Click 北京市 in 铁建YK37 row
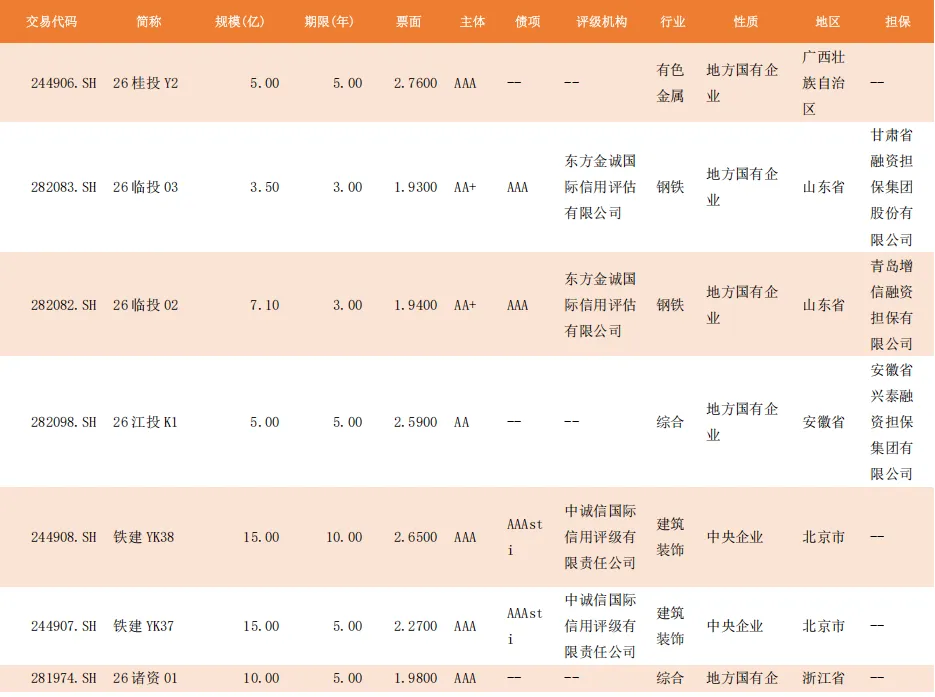The image size is (935, 697). (x=823, y=626)
